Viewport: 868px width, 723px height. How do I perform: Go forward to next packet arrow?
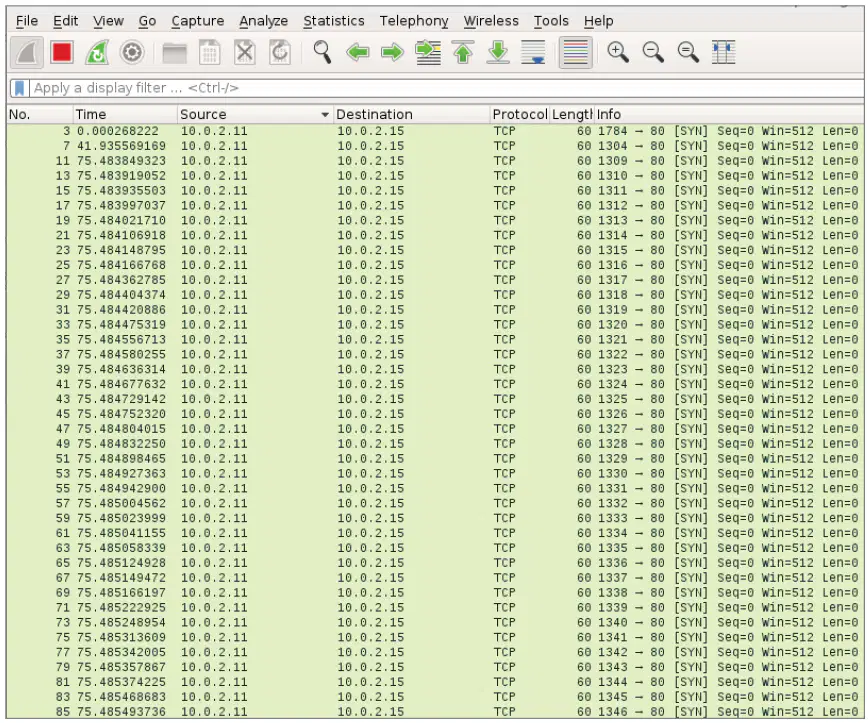(392, 53)
